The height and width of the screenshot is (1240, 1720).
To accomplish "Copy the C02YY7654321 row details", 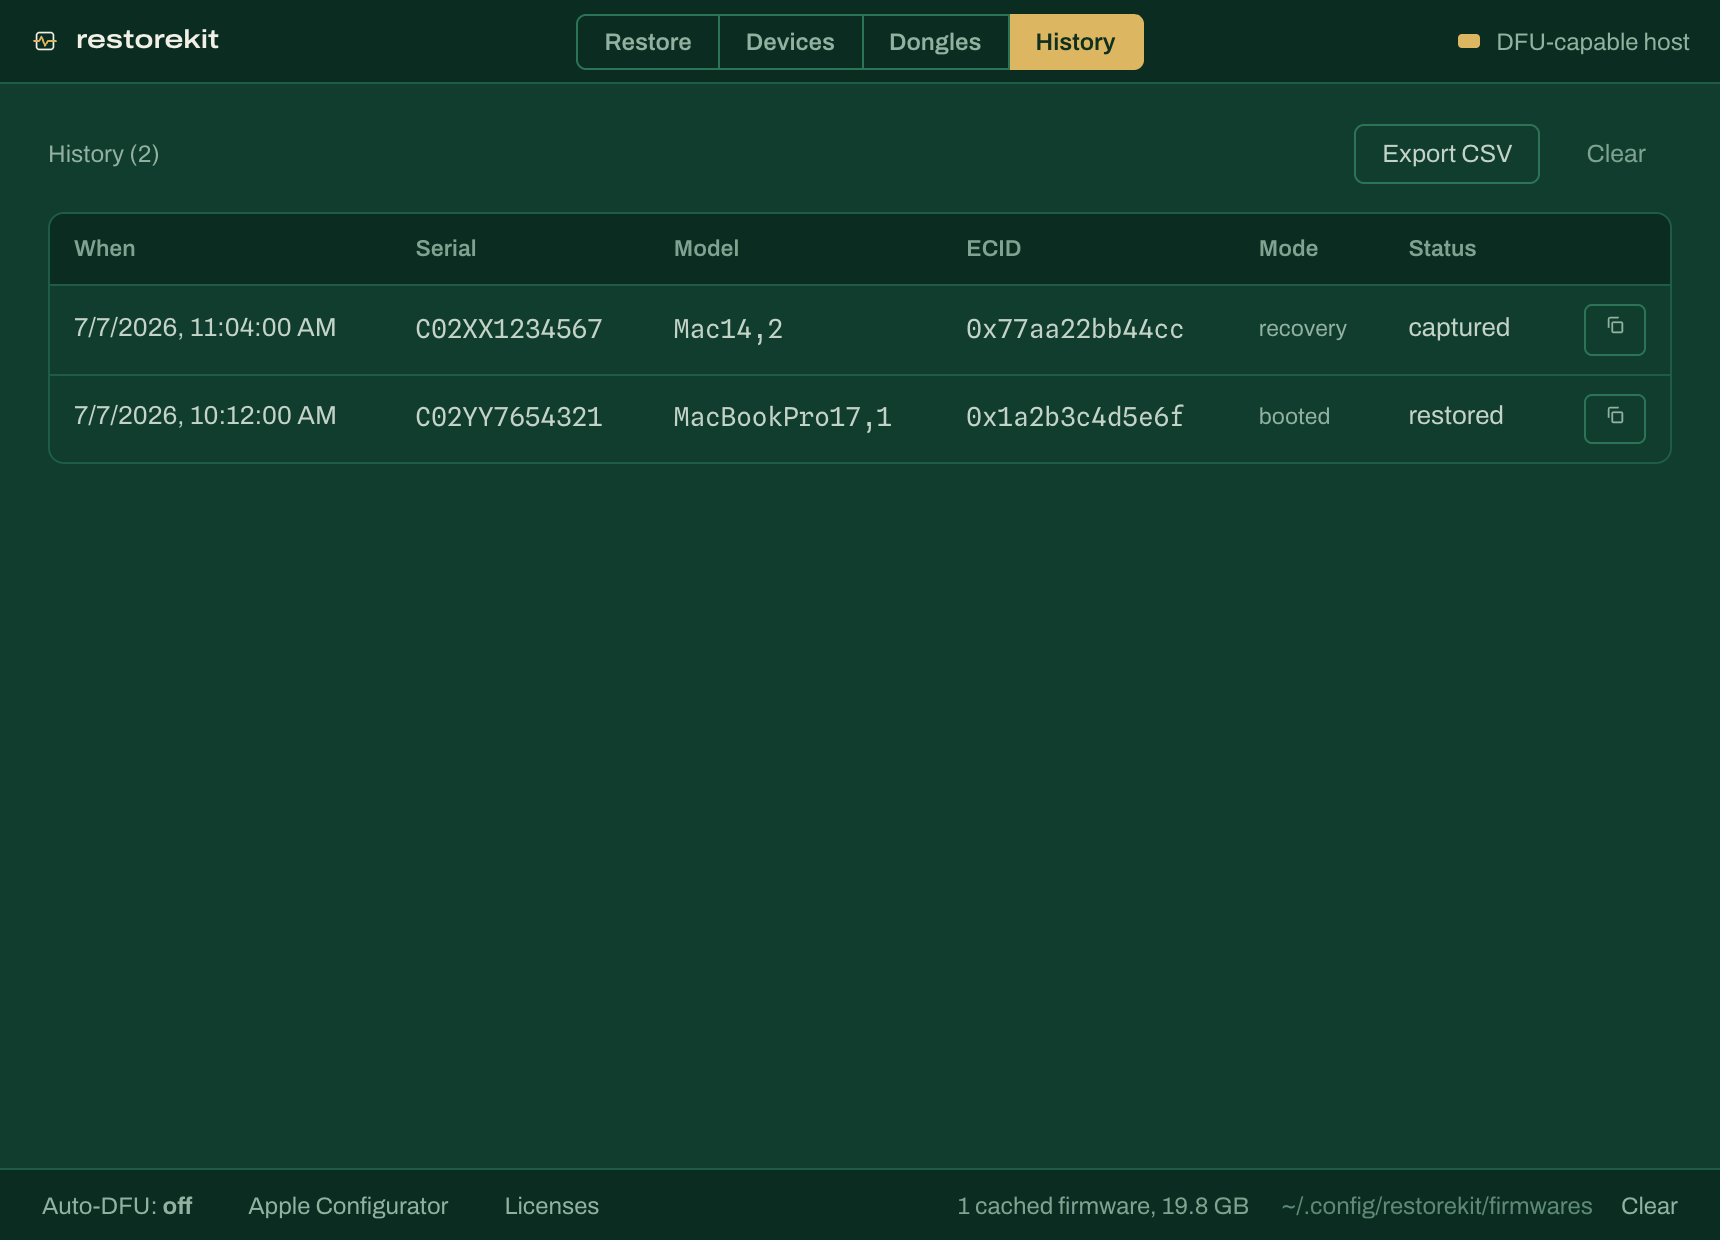I will click(x=1614, y=418).
